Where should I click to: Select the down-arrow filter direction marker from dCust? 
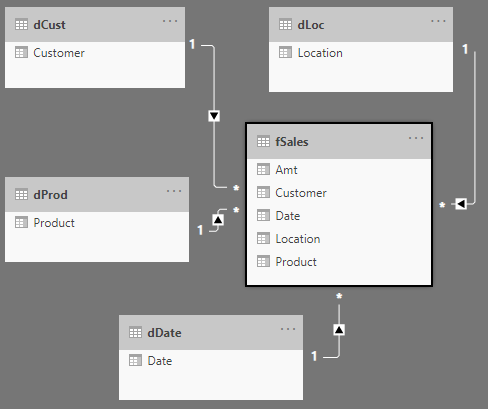(x=214, y=116)
